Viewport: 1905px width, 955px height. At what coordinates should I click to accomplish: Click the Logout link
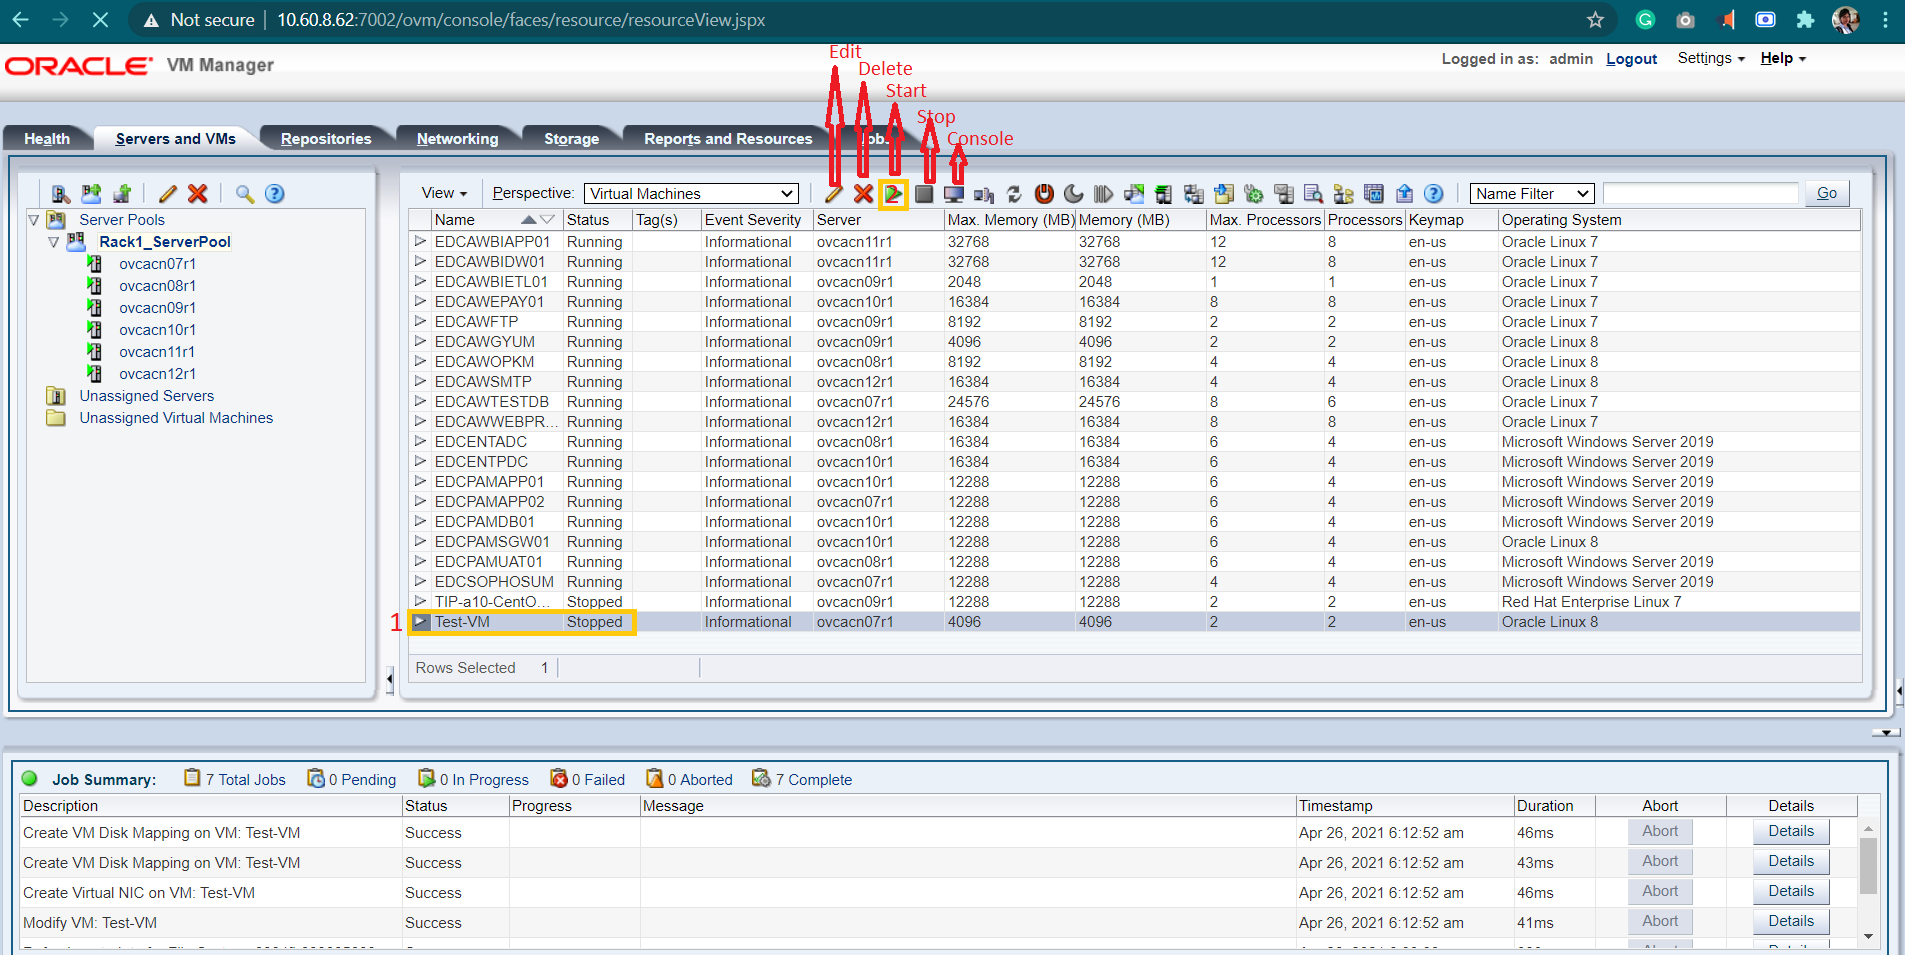(x=1631, y=59)
